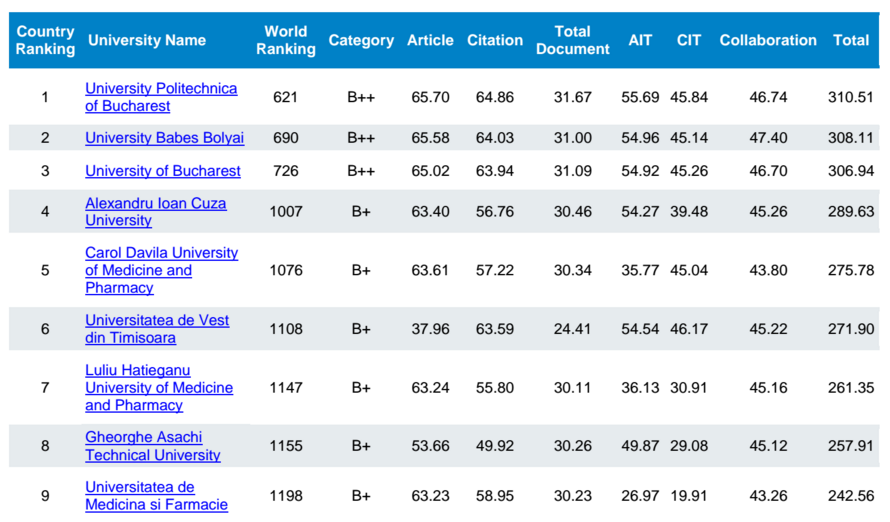Select country ranking number 5

point(45,270)
